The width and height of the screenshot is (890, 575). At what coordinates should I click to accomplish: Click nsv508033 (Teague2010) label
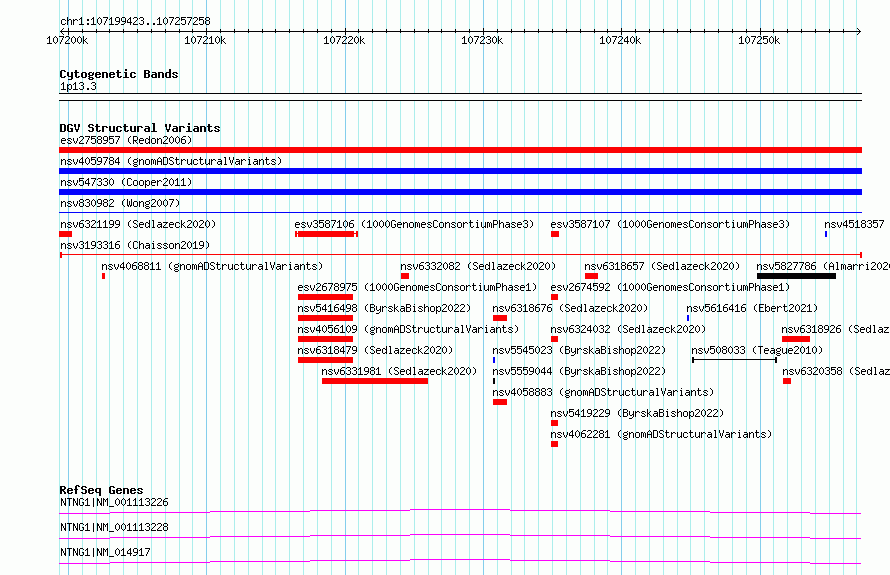pyautogui.click(x=757, y=350)
